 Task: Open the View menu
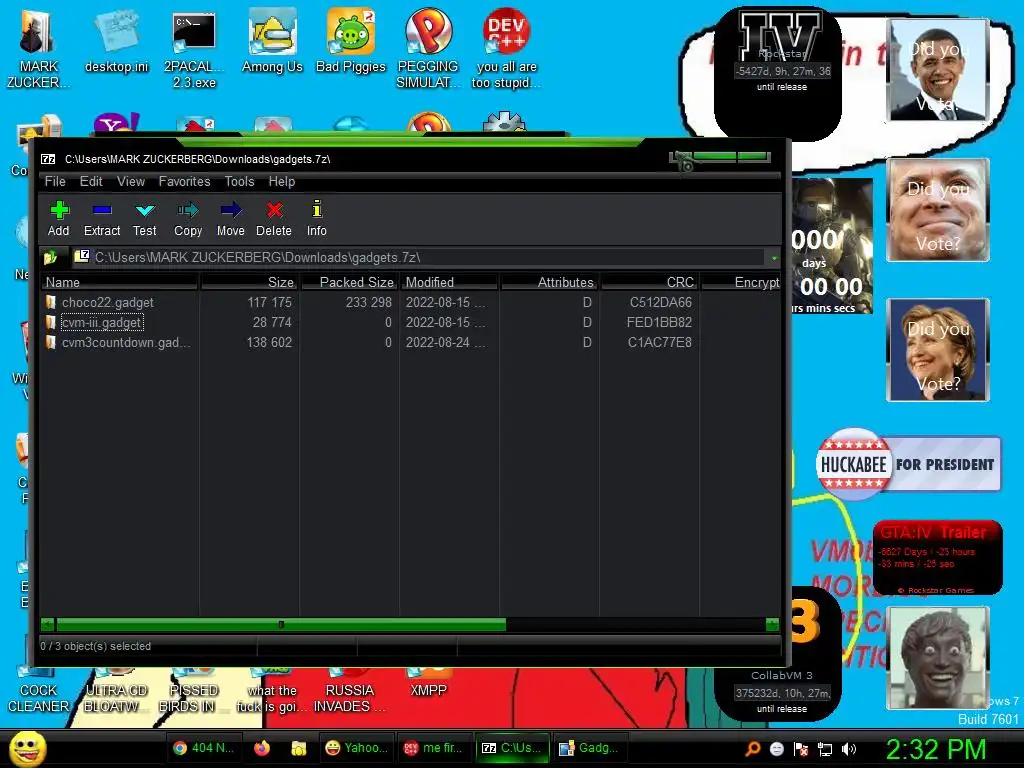pos(131,182)
